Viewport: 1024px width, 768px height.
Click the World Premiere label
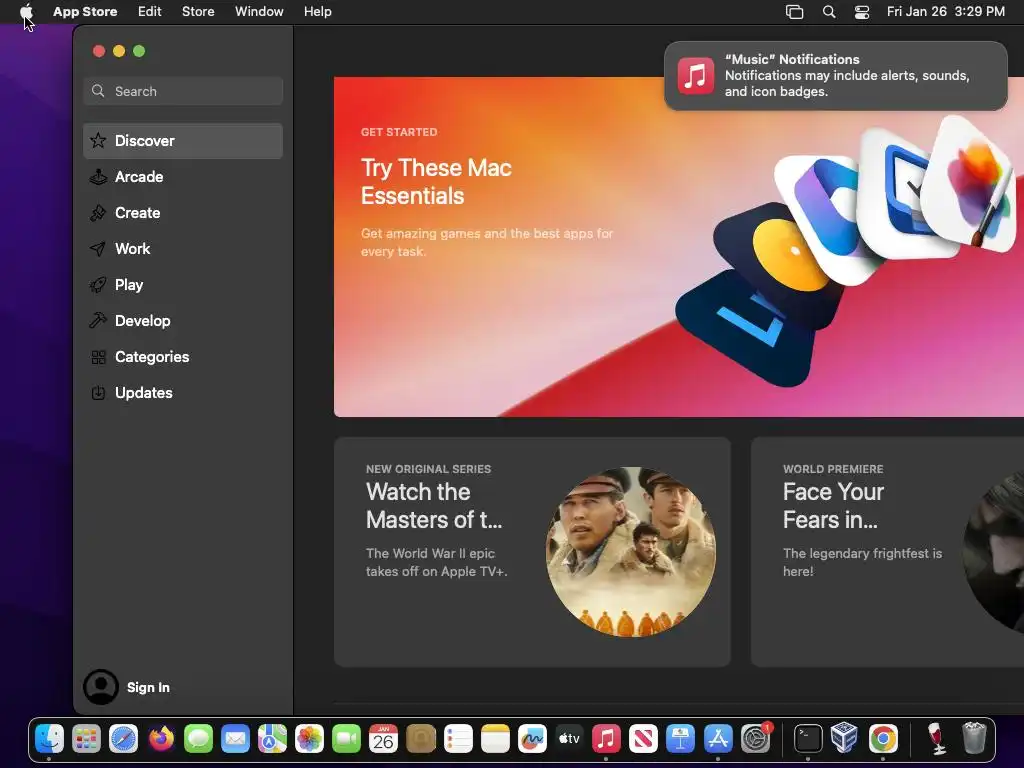click(833, 469)
